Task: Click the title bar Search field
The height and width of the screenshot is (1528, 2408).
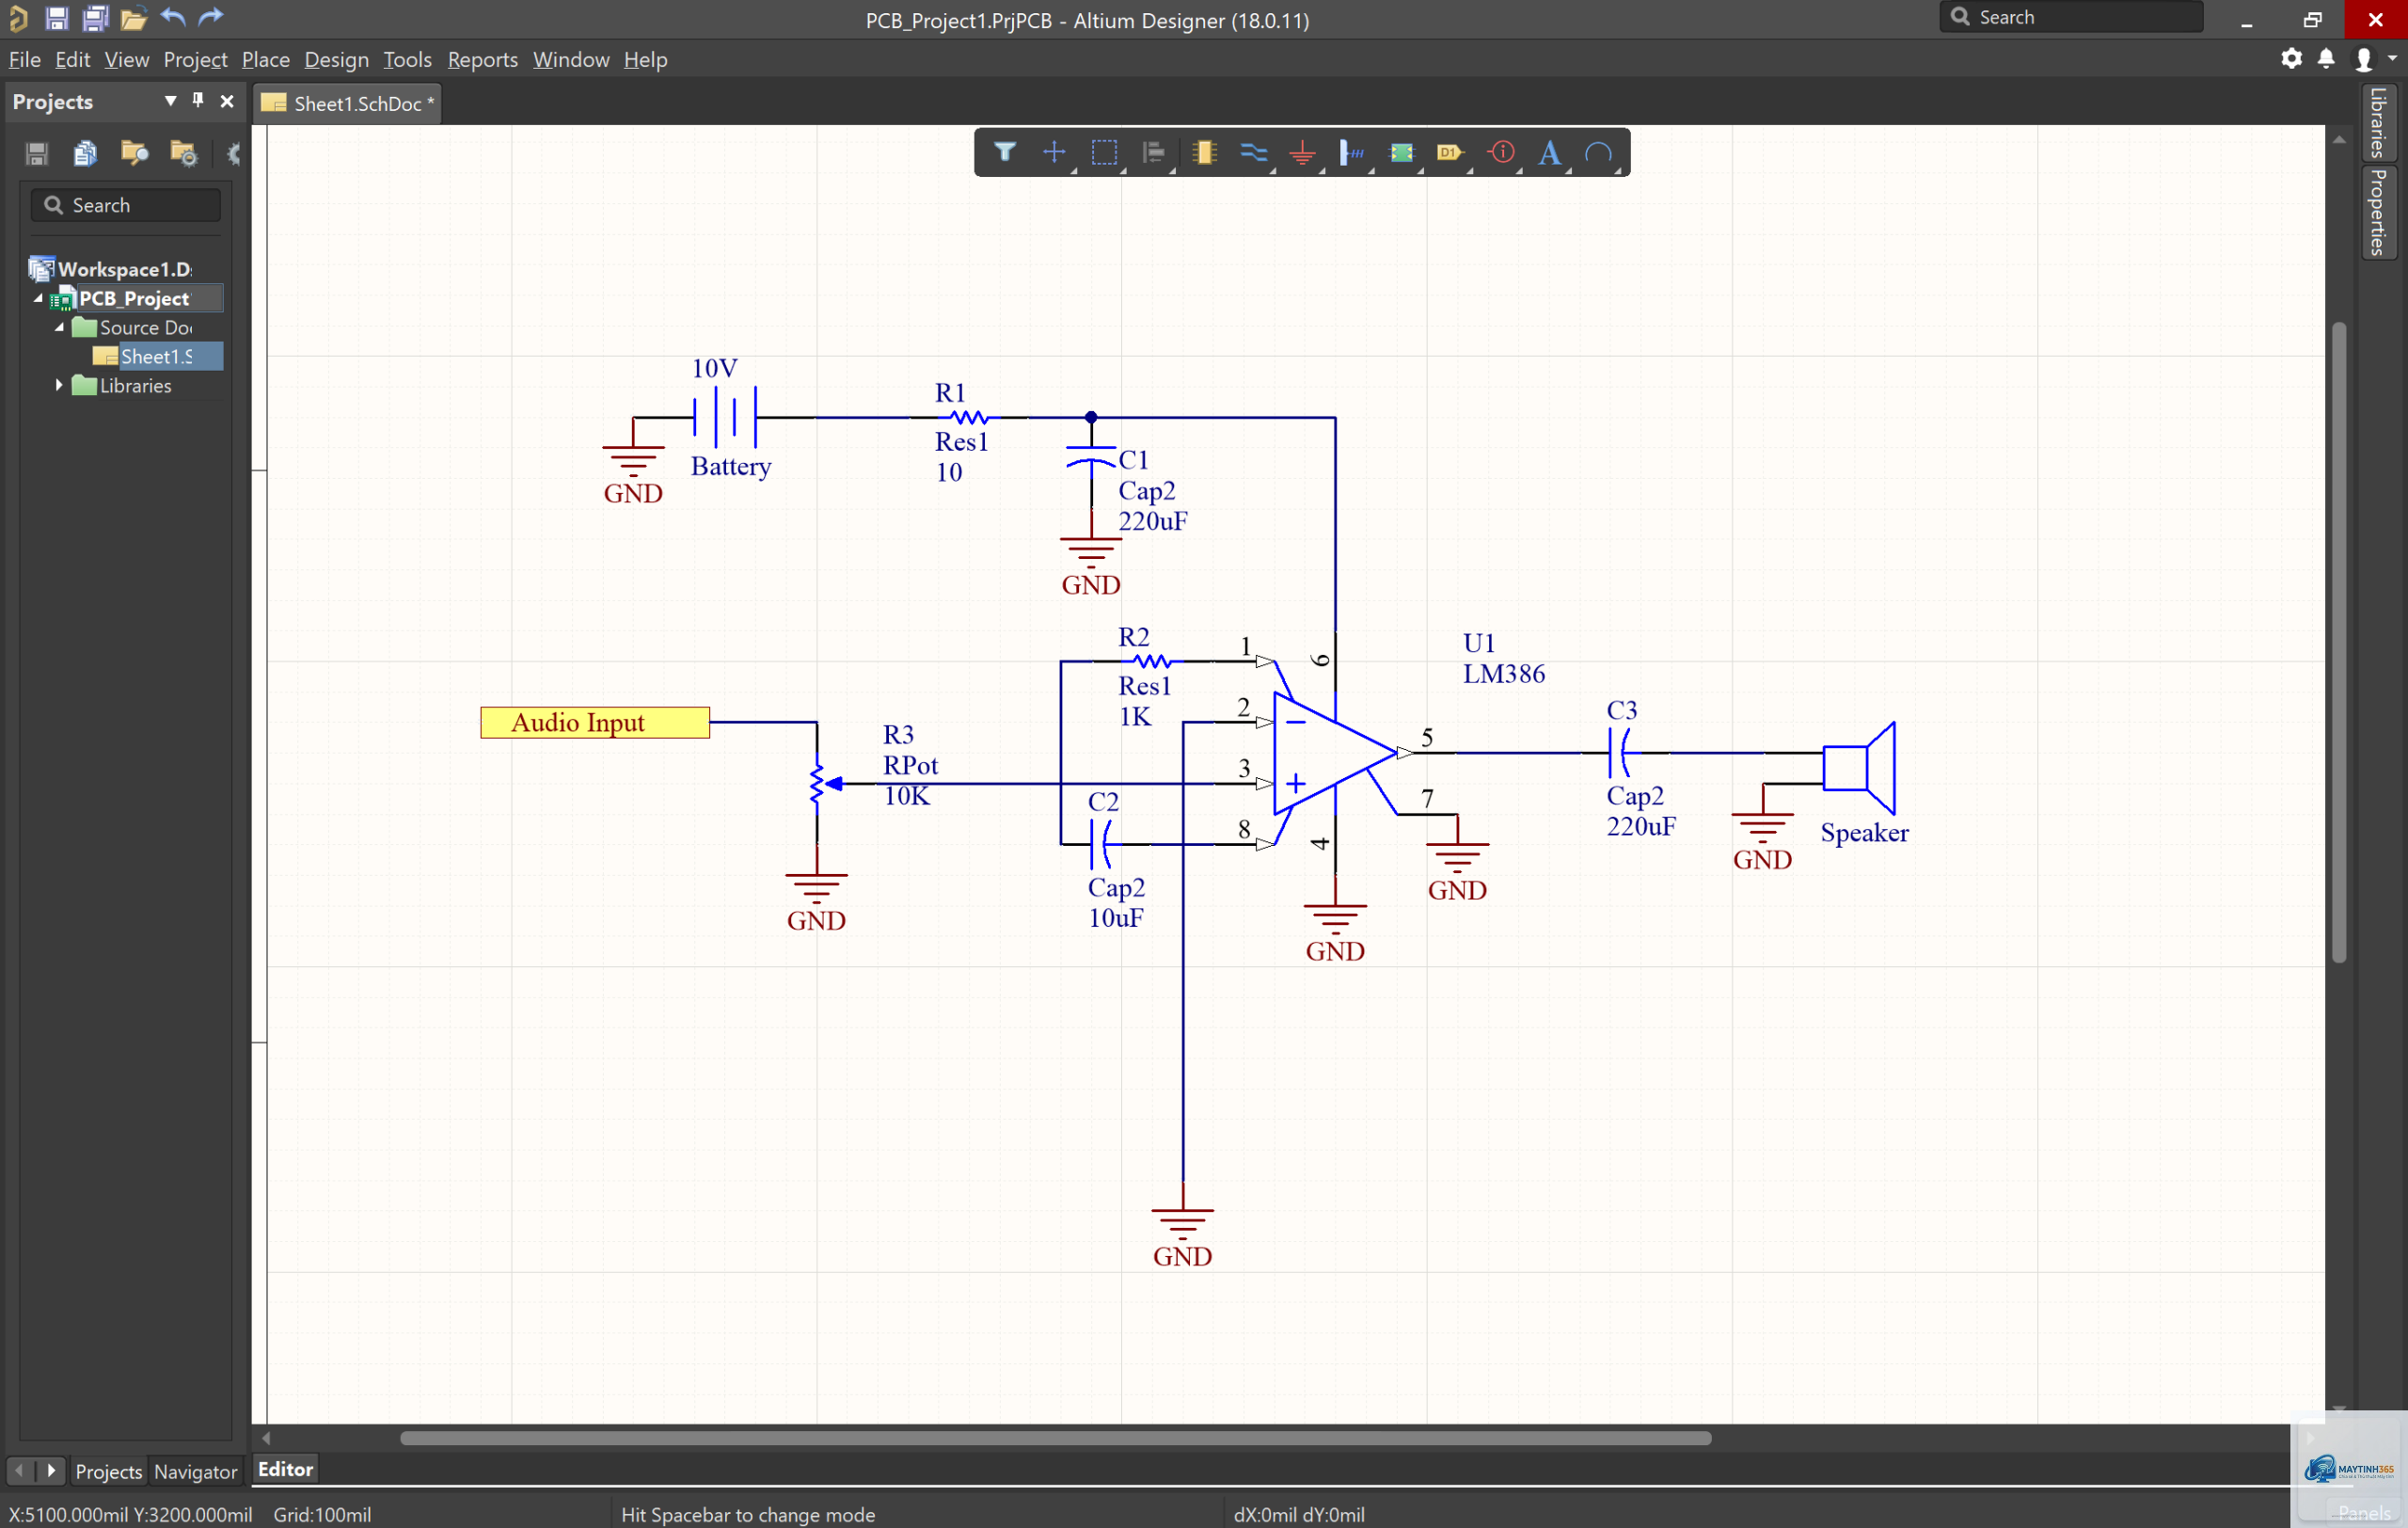Action: 2071,17
